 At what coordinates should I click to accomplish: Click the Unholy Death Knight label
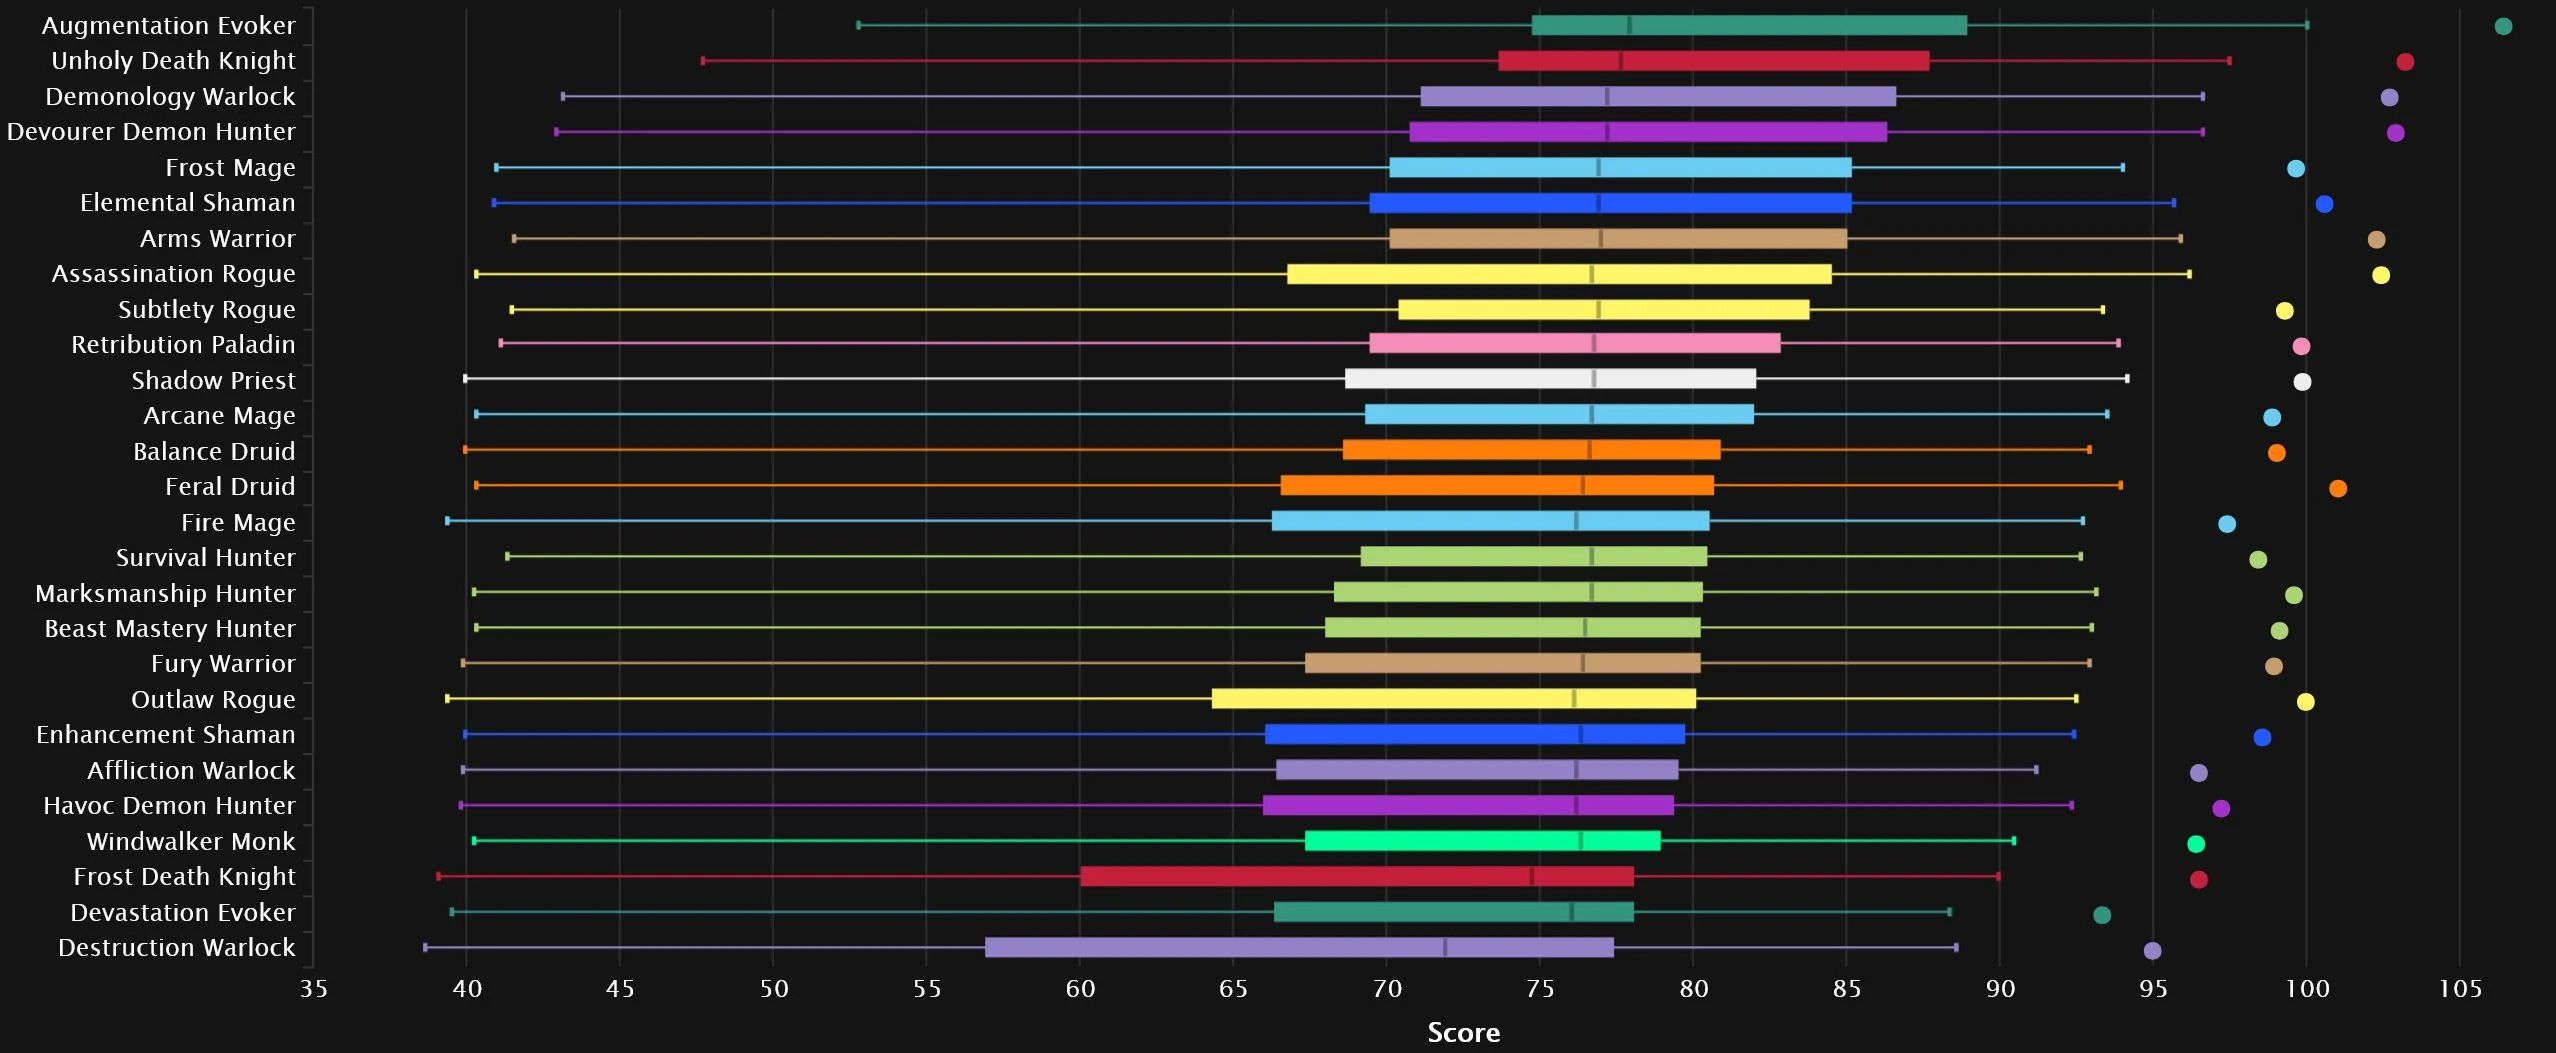tap(173, 61)
